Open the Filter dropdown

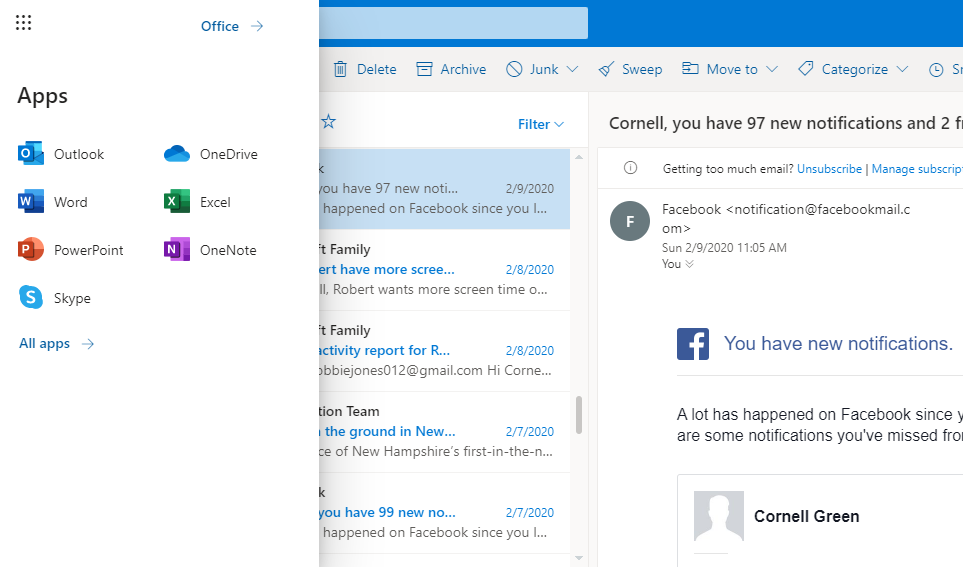tap(540, 124)
